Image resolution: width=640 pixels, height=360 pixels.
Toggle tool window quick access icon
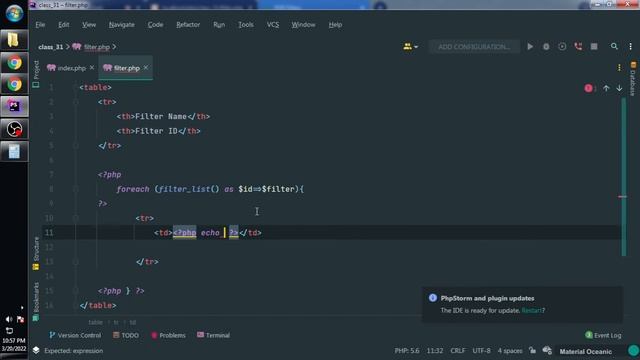tap(36, 350)
